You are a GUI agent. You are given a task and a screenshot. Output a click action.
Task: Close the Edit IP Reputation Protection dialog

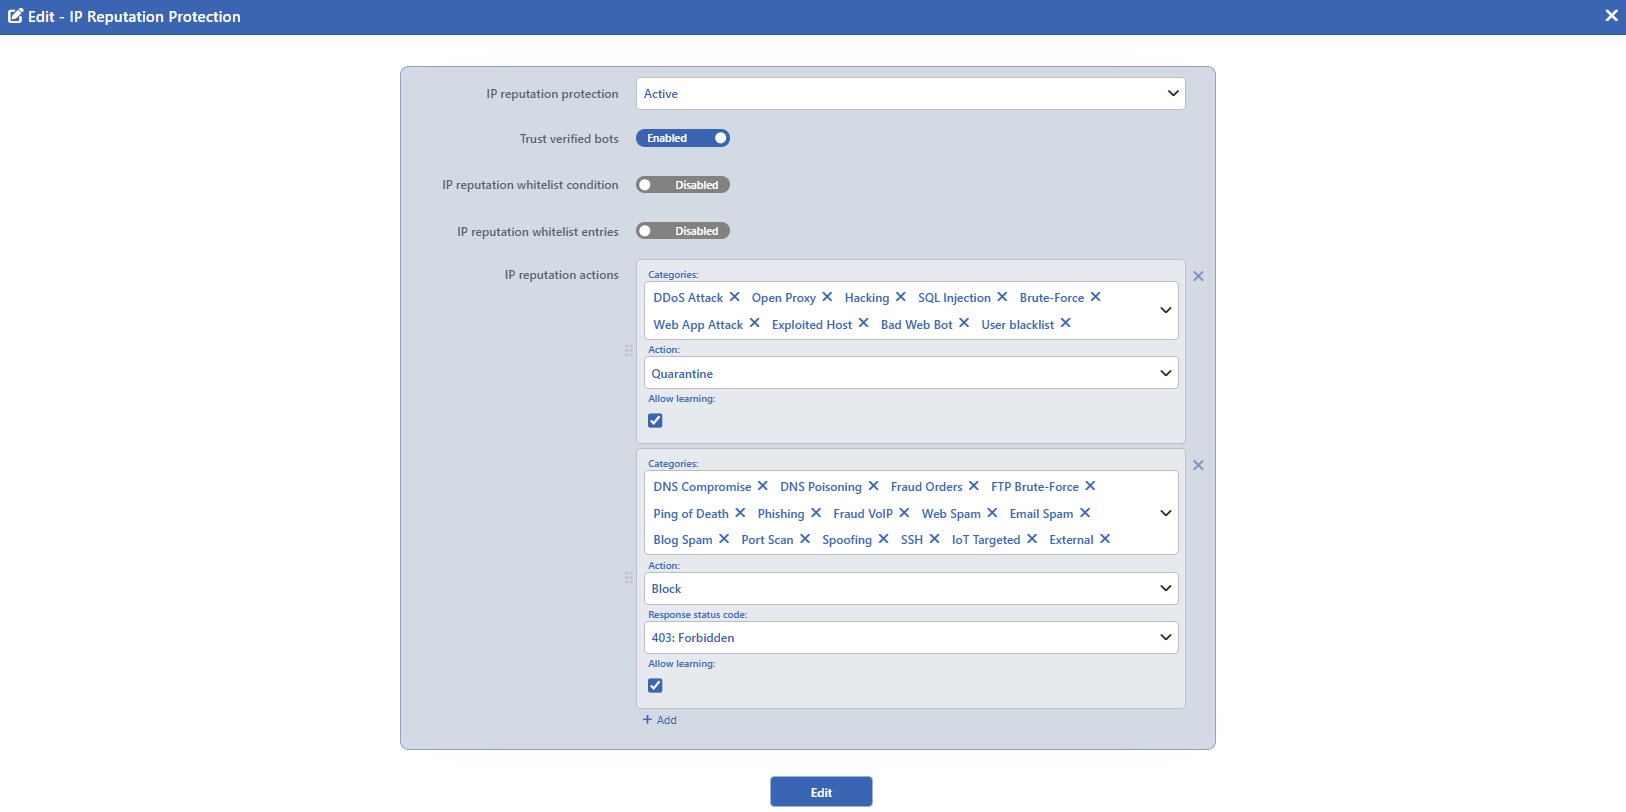coord(1611,16)
